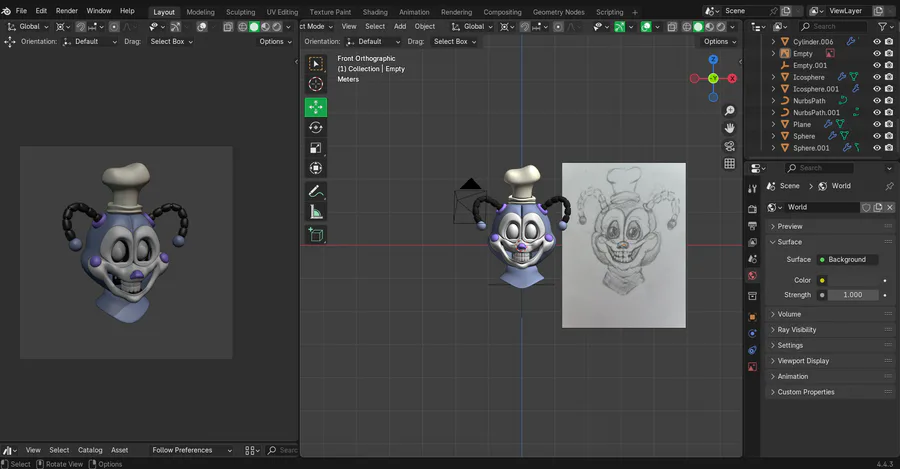Open Options in the right viewport header

[x=720, y=41]
